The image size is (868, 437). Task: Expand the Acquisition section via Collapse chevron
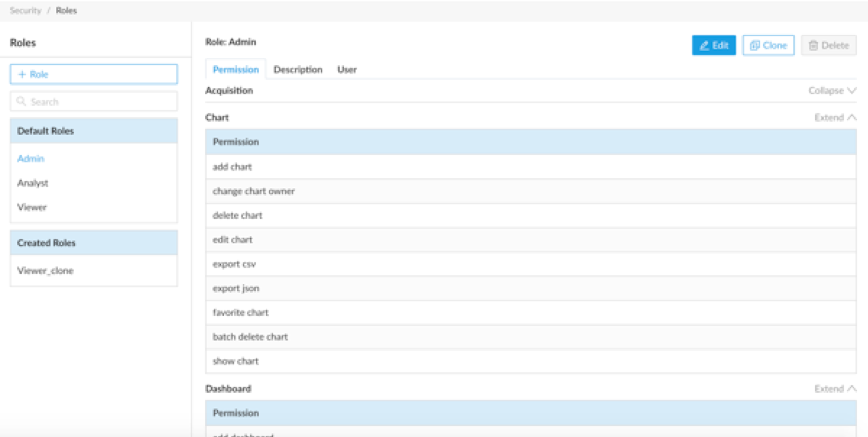pyautogui.click(x=851, y=90)
